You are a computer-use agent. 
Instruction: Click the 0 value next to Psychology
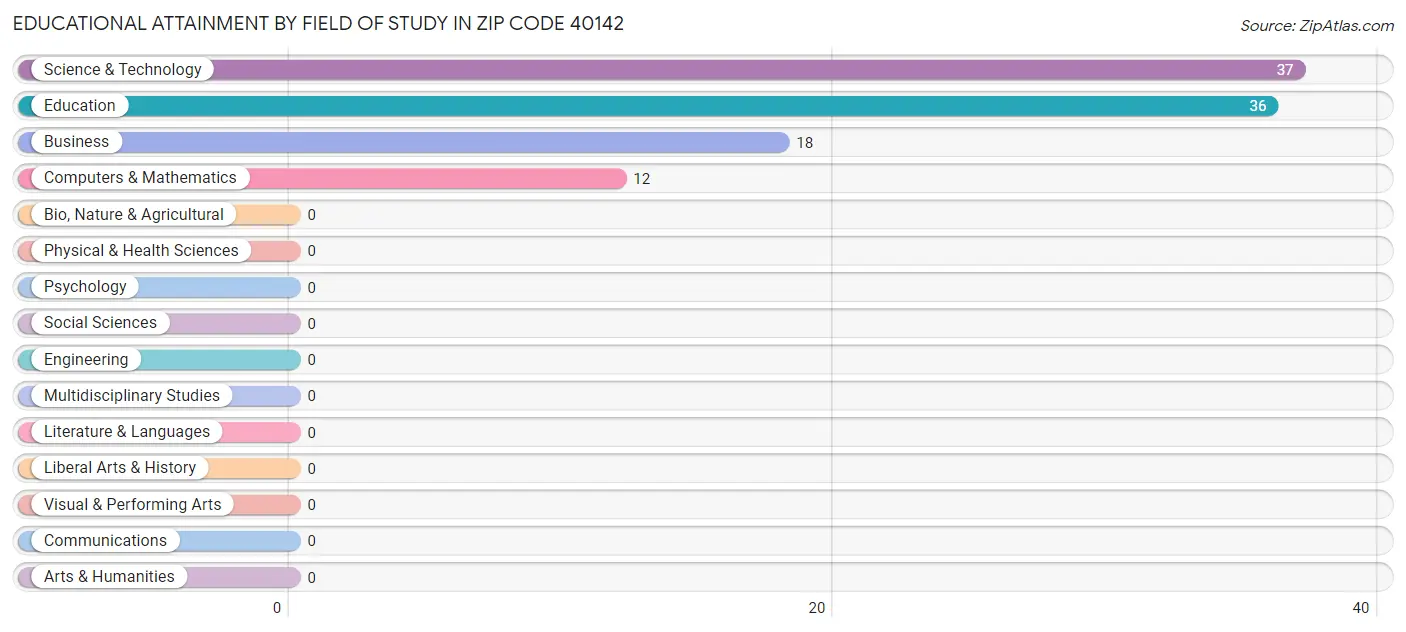312,288
